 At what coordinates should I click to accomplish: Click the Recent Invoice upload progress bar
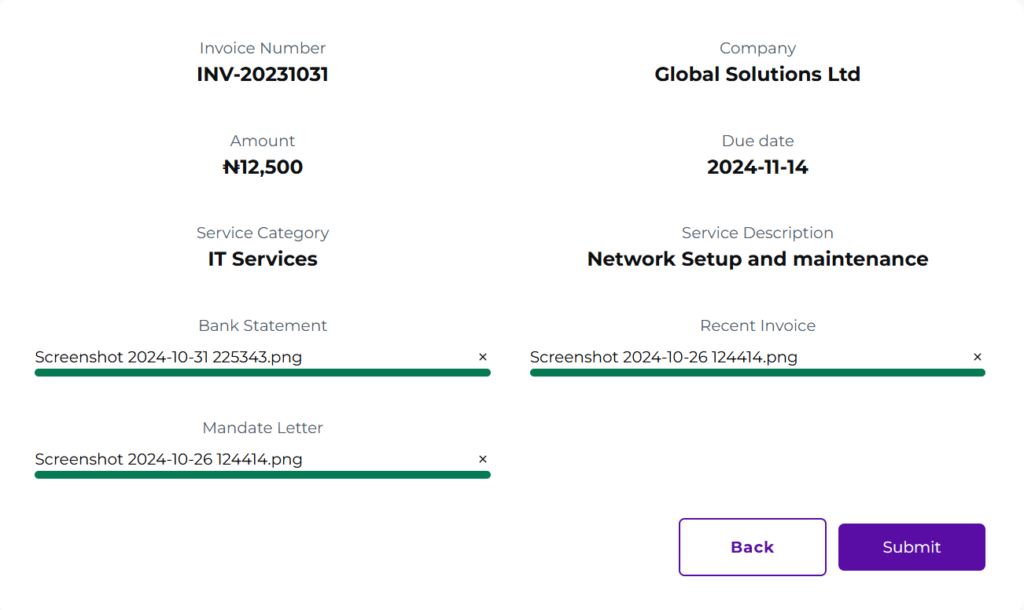point(757,373)
